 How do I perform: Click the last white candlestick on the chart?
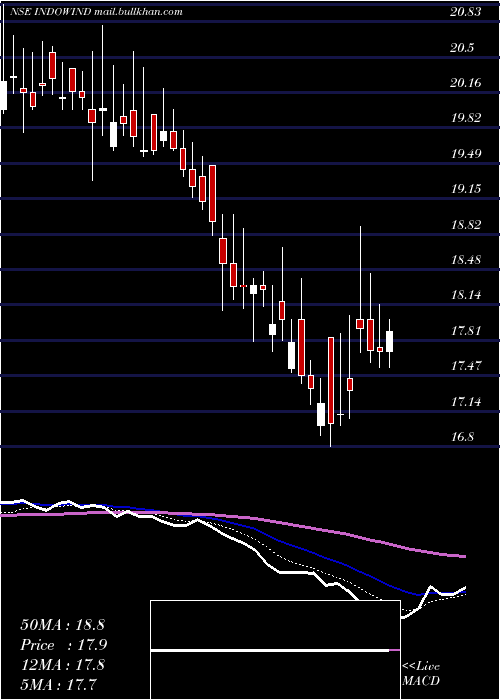[x=390, y=342]
